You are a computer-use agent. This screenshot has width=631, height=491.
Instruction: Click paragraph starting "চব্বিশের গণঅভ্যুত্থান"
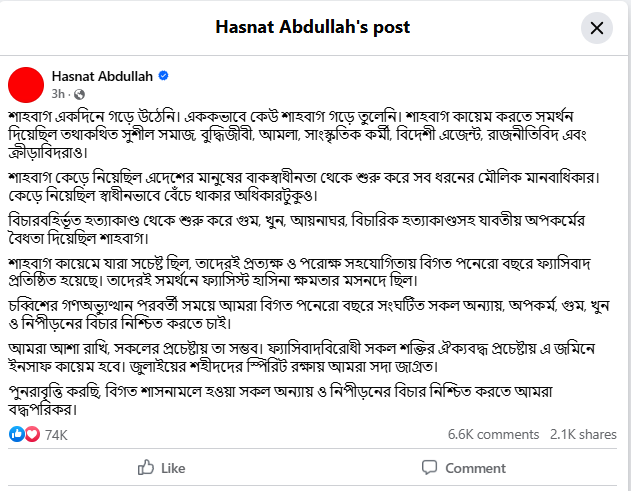(309, 314)
